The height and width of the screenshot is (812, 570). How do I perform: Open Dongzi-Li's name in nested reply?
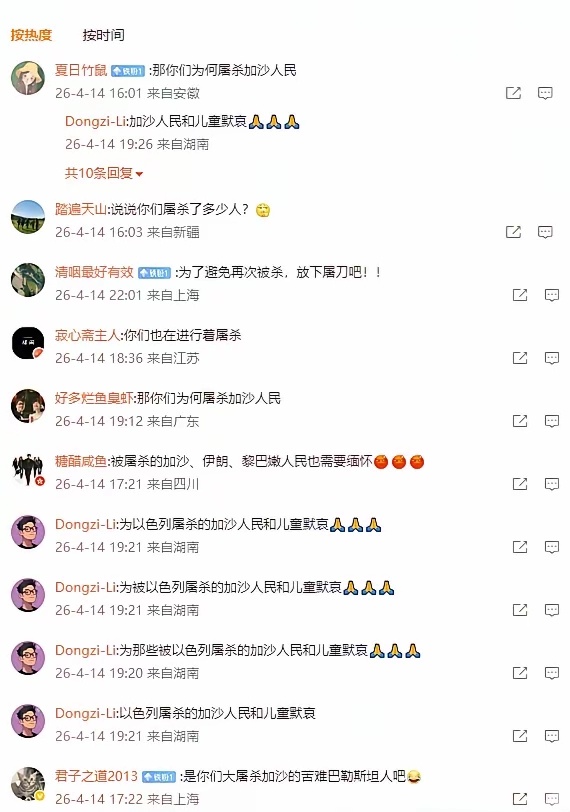tap(95, 121)
